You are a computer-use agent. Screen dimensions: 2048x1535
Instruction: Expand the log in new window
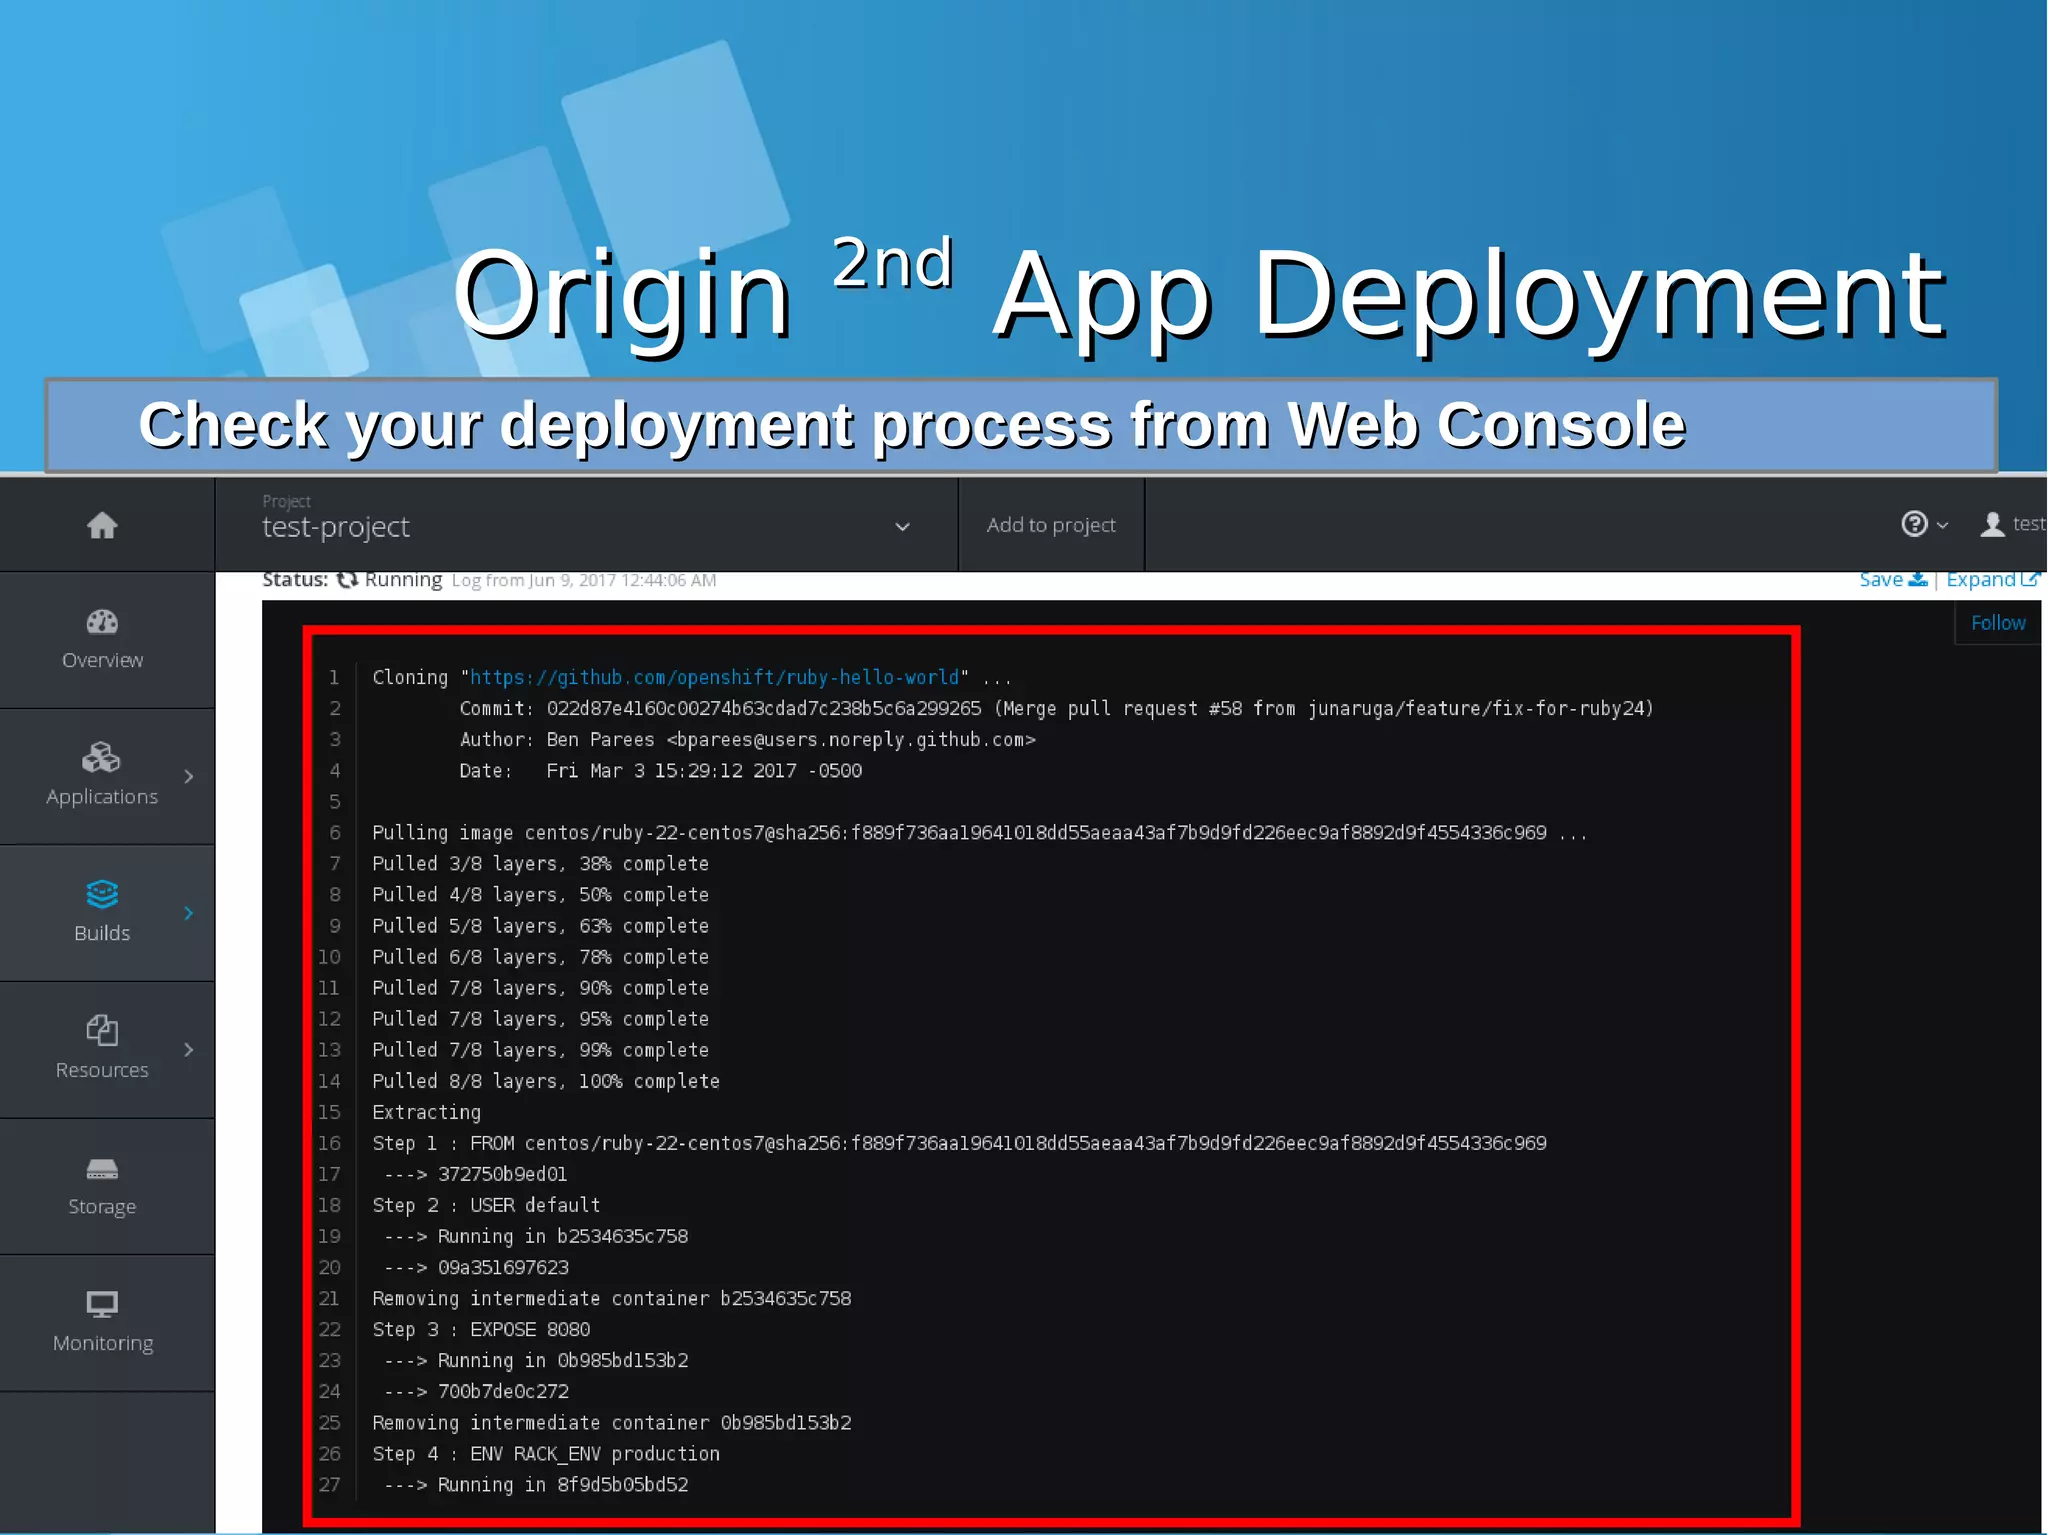1991,580
